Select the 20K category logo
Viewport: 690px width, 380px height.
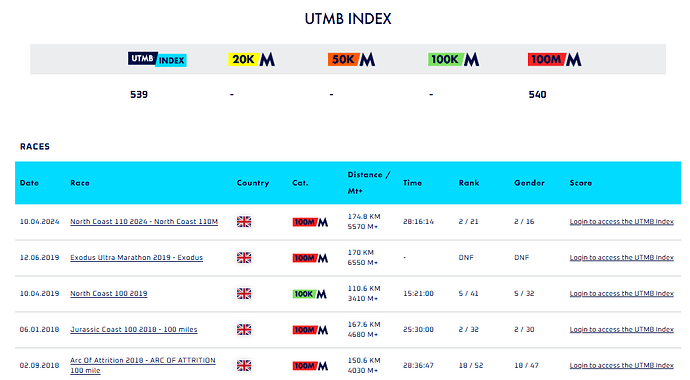coord(251,59)
